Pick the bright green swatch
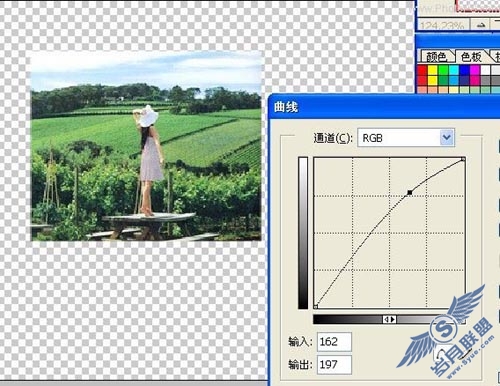Screen dimensions: 500x386 coord(443,70)
